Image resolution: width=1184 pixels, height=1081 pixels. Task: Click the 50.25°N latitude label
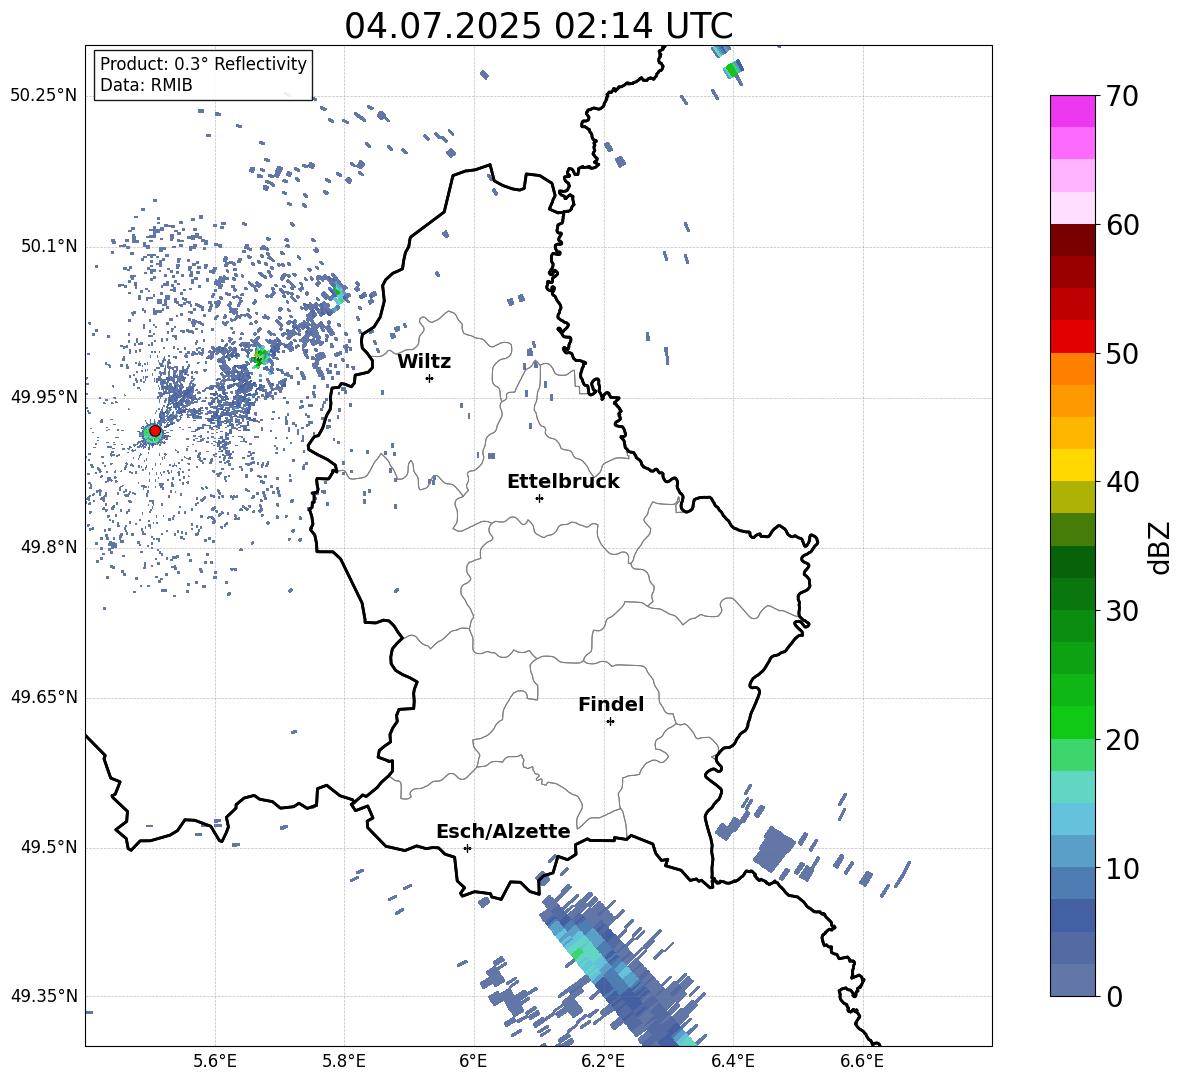click(x=43, y=96)
